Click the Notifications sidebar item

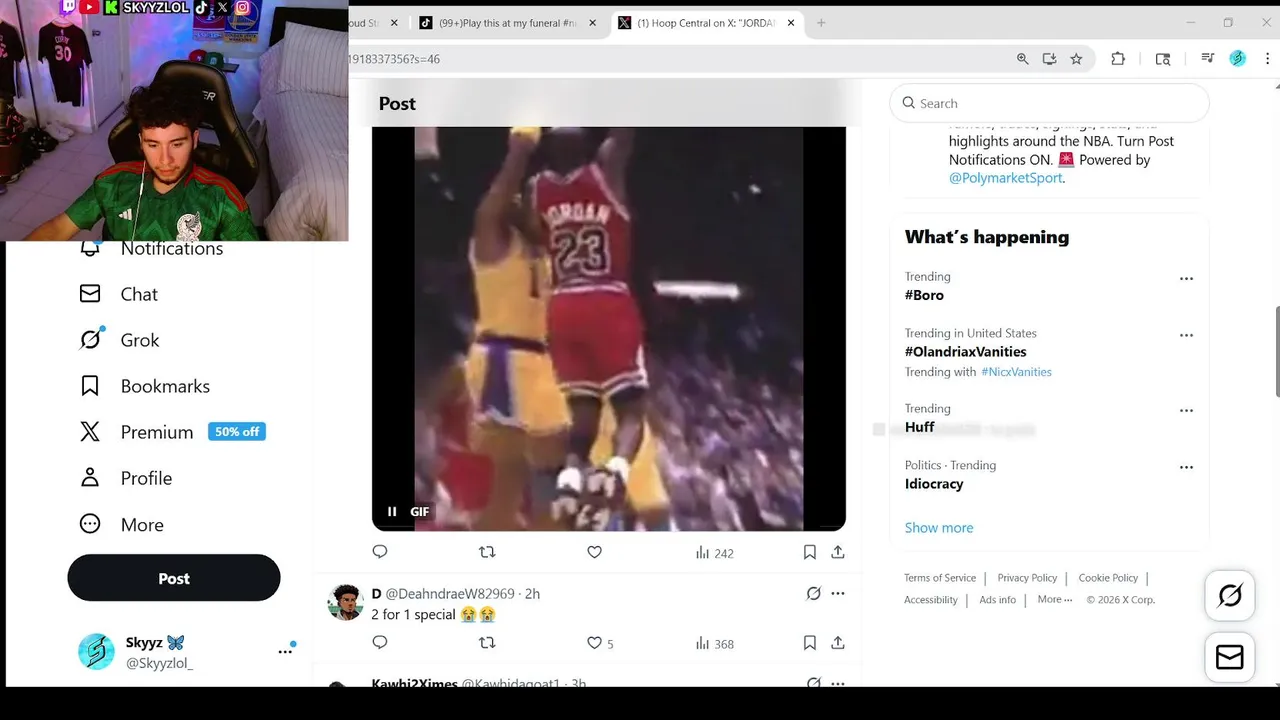click(x=152, y=248)
